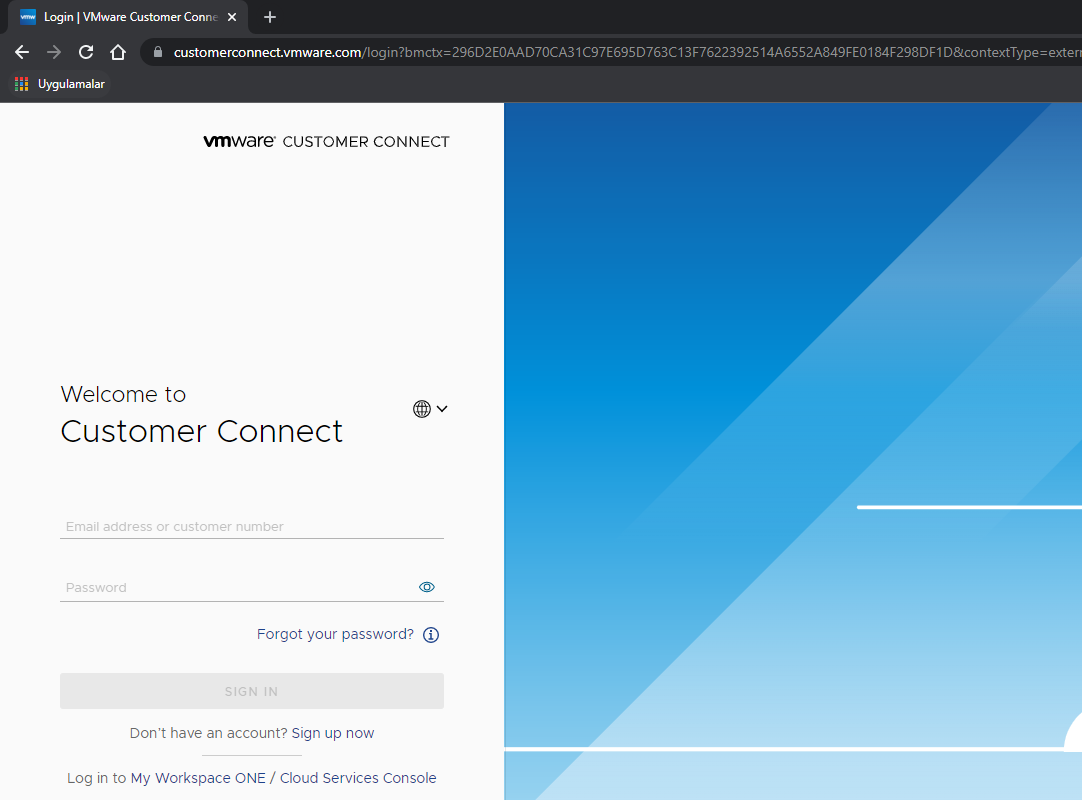
Task: Select the Login | VMware Customer Connect tab
Action: tap(128, 17)
